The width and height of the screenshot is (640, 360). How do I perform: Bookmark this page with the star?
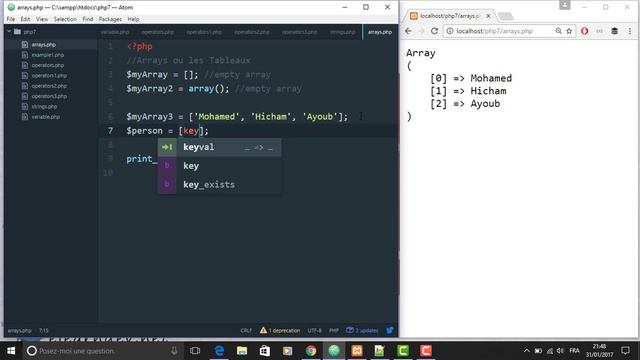pos(569,31)
